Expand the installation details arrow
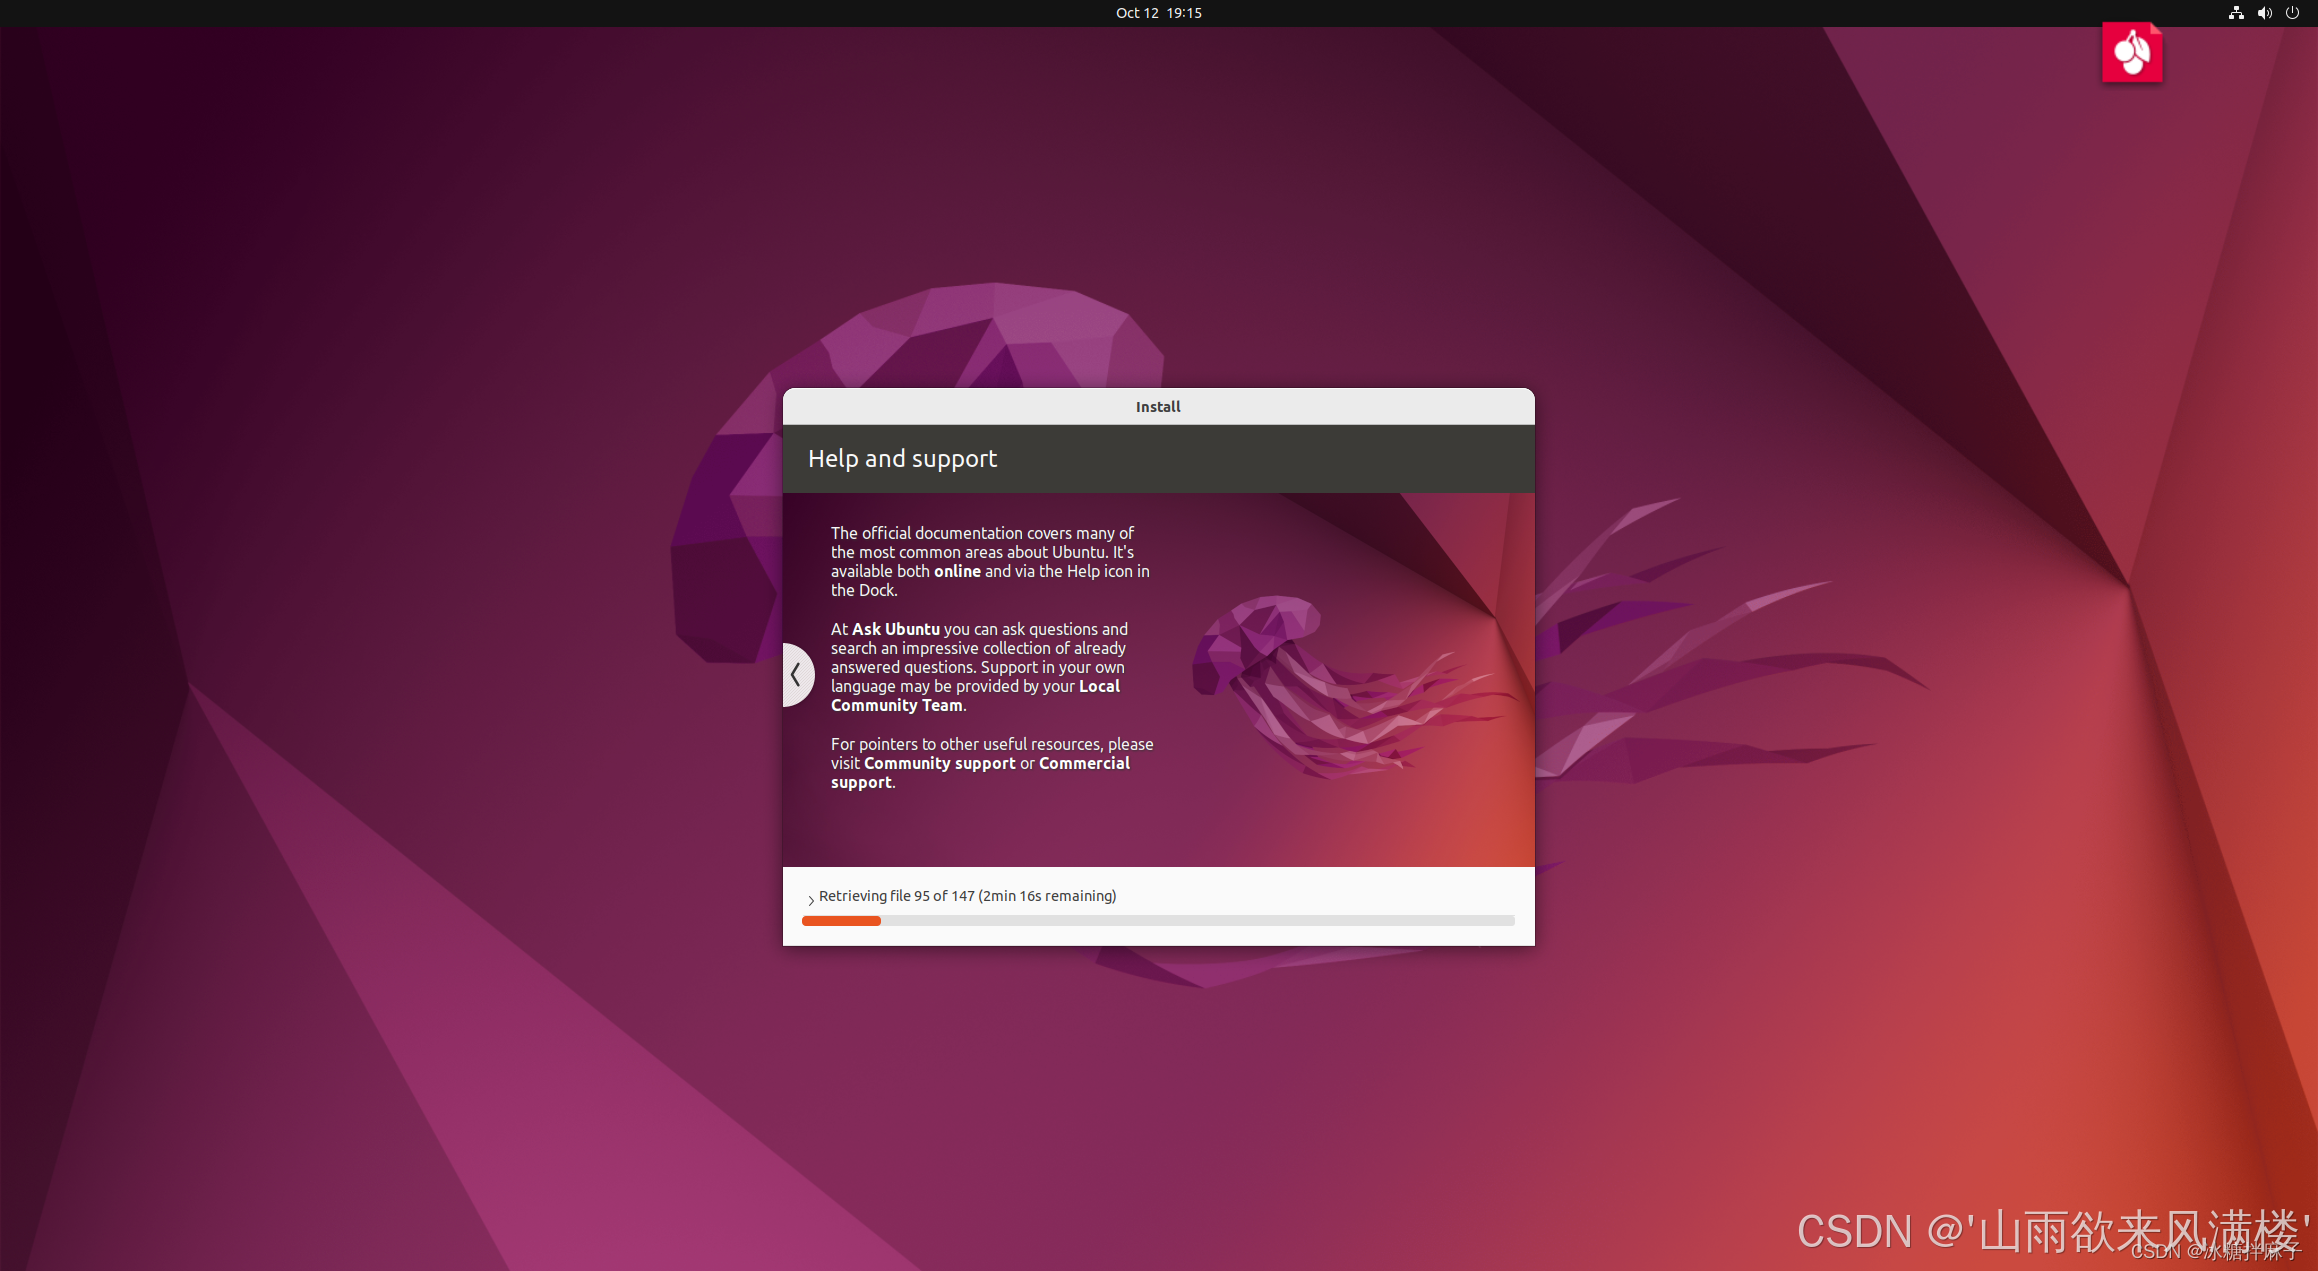This screenshot has height=1271, width=2318. [x=810, y=900]
